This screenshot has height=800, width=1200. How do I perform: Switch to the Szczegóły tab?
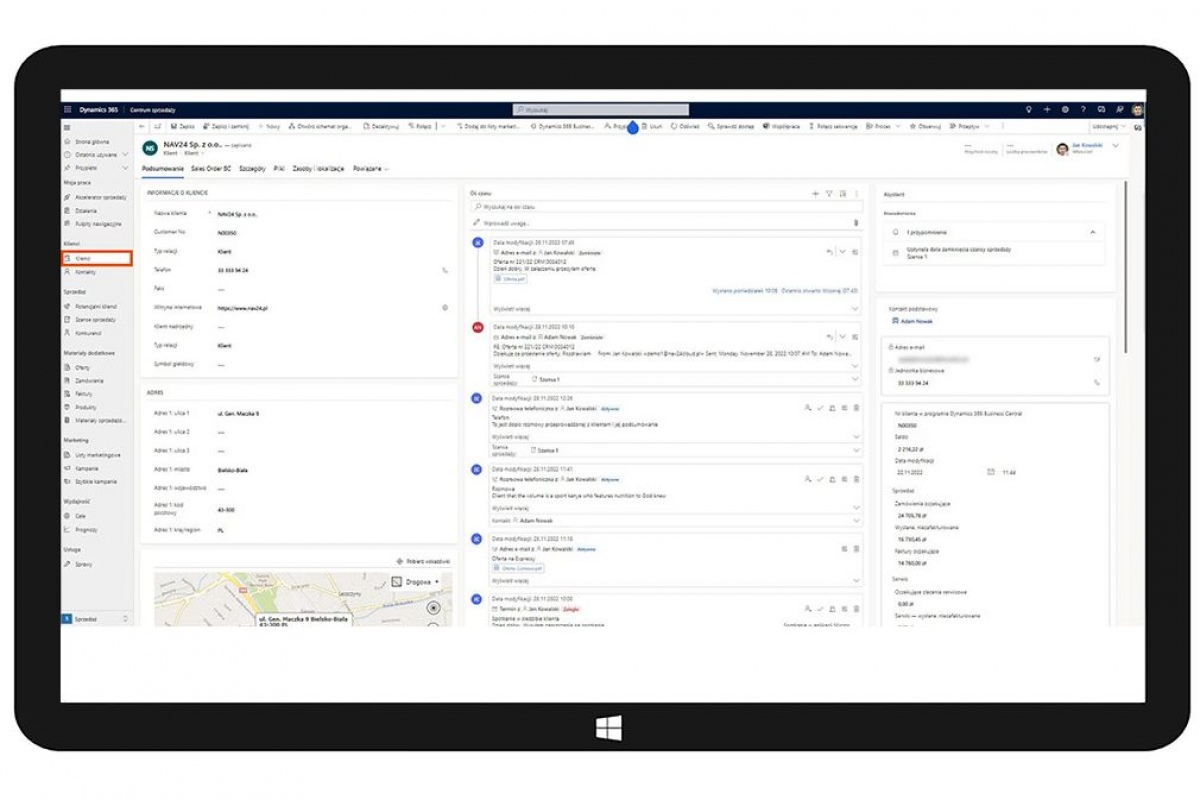tap(252, 169)
